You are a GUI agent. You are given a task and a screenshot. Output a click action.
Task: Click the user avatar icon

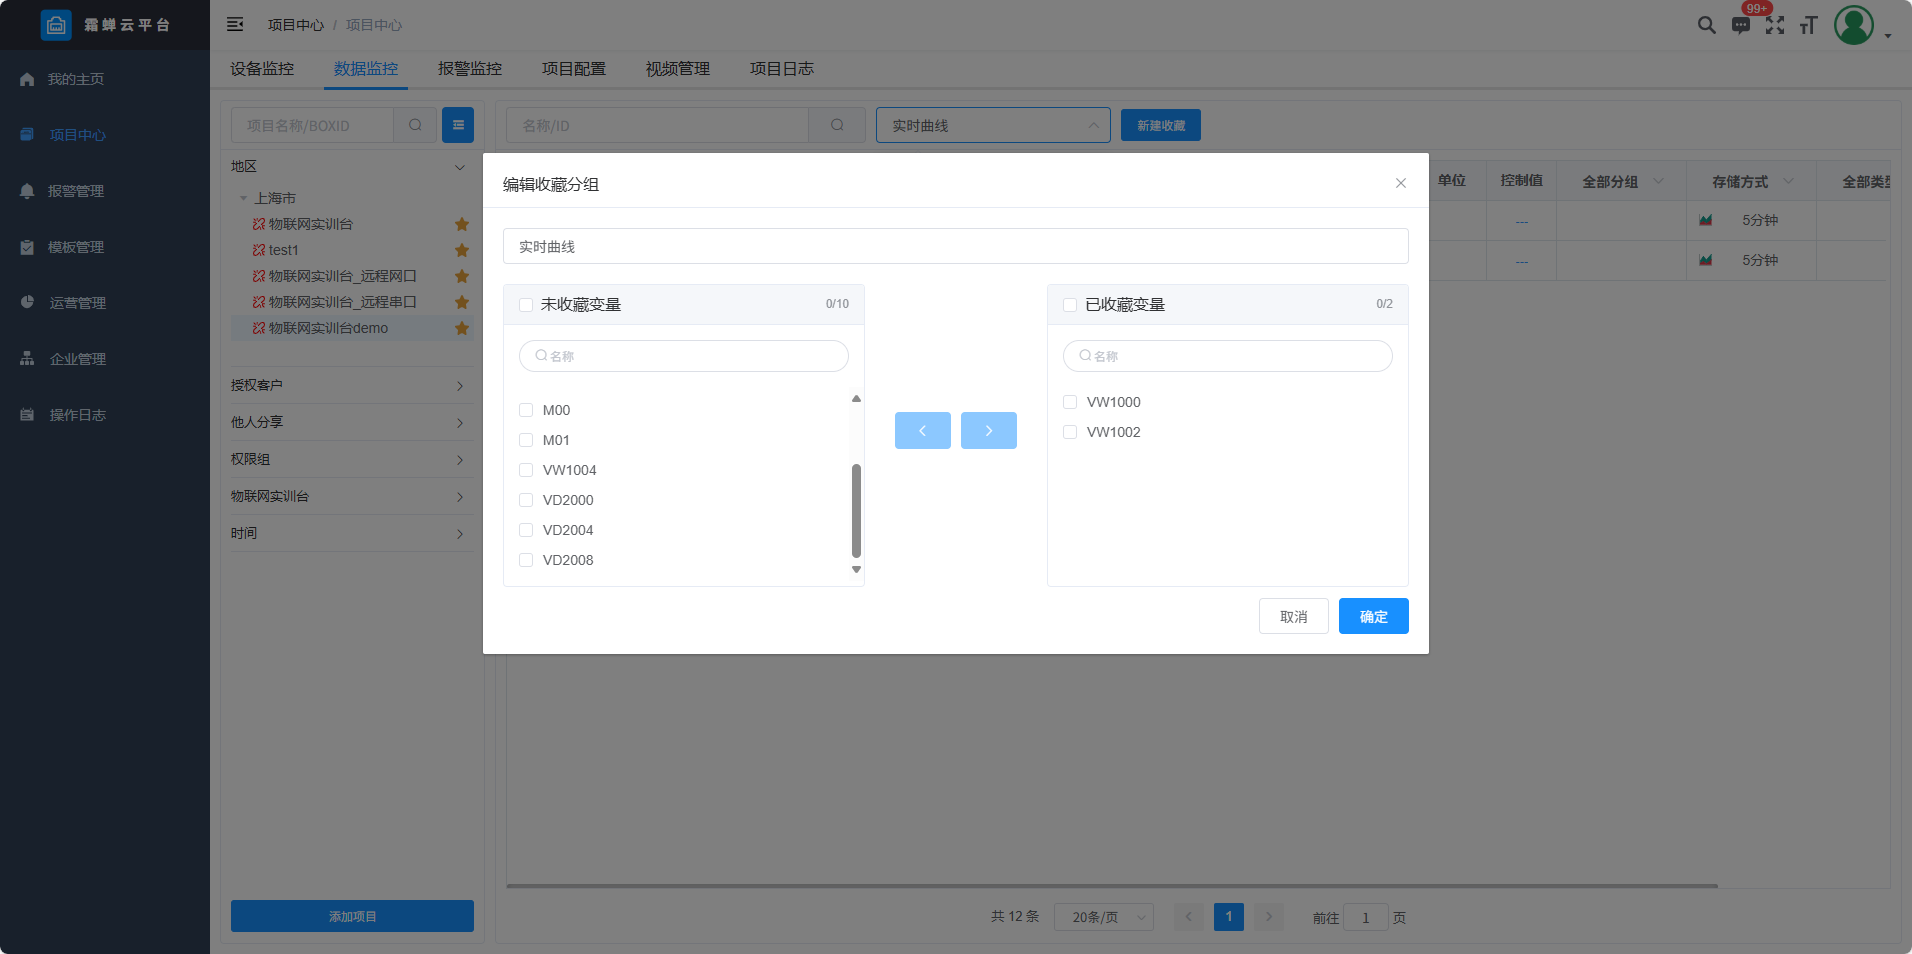[1853, 25]
